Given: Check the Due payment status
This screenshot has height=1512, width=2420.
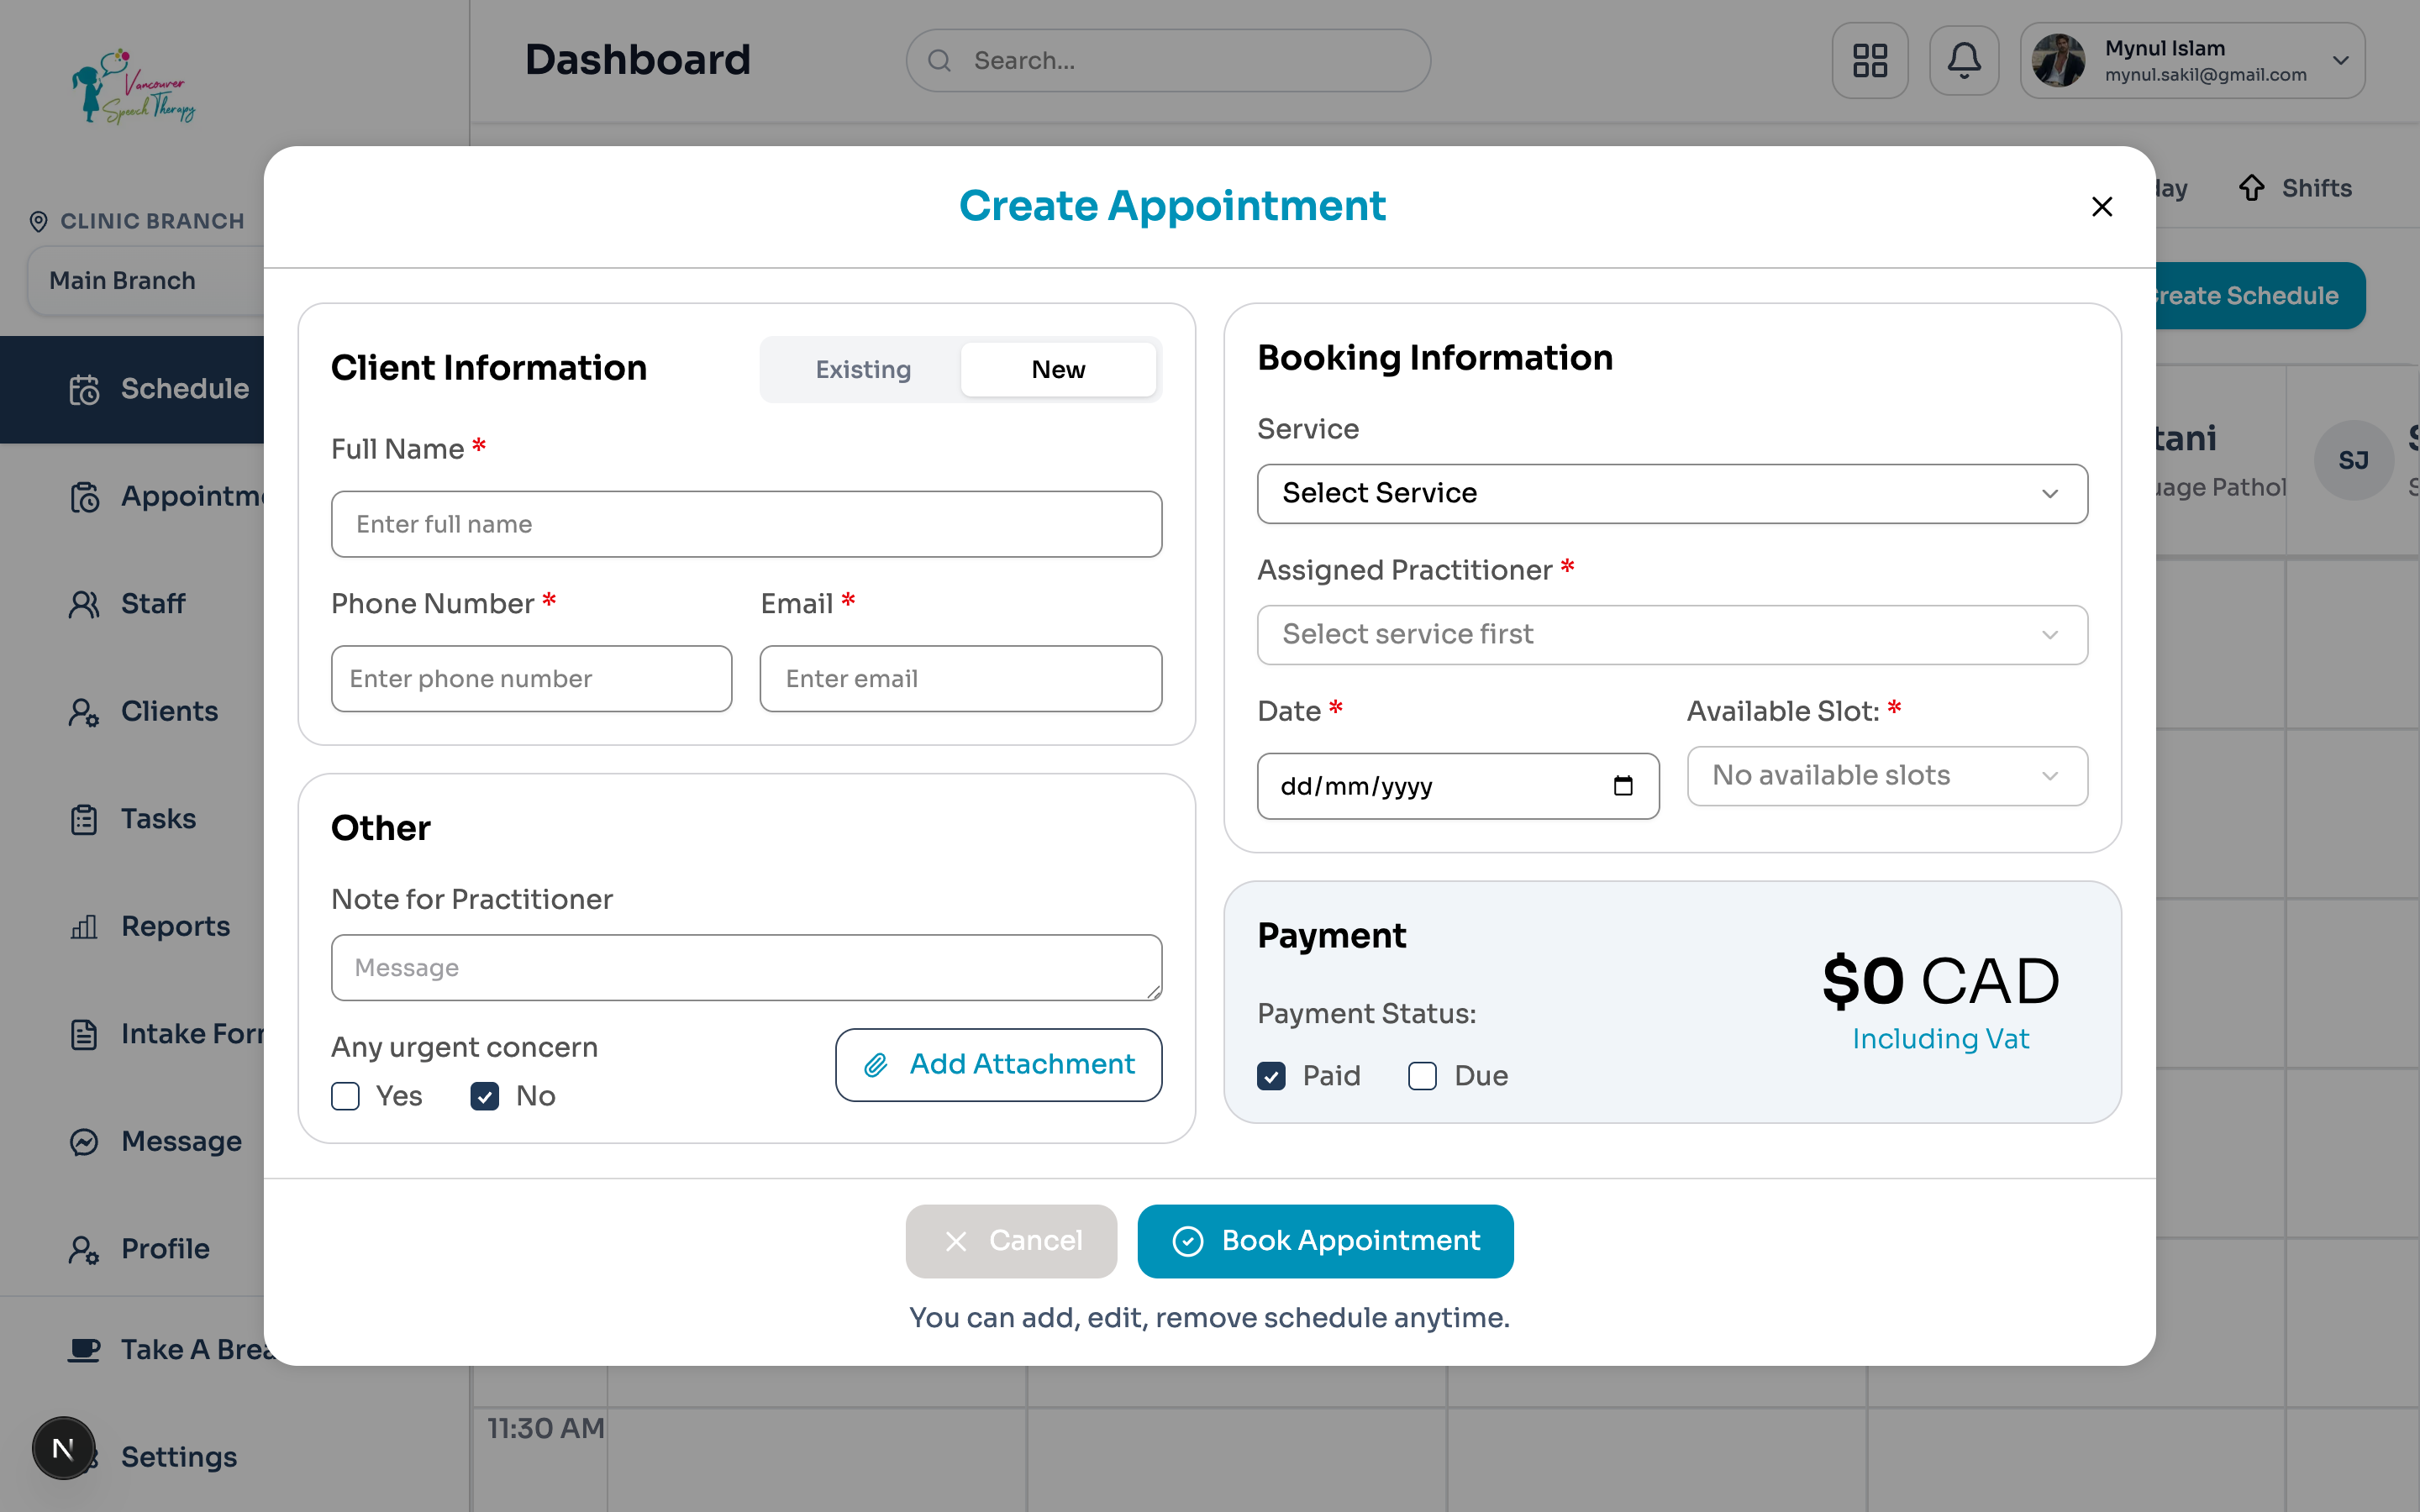Looking at the screenshot, I should pyautogui.click(x=1422, y=1077).
